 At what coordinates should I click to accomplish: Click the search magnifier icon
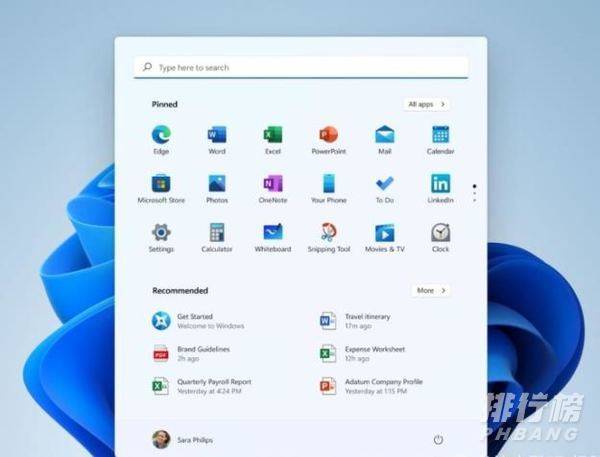[x=147, y=67]
